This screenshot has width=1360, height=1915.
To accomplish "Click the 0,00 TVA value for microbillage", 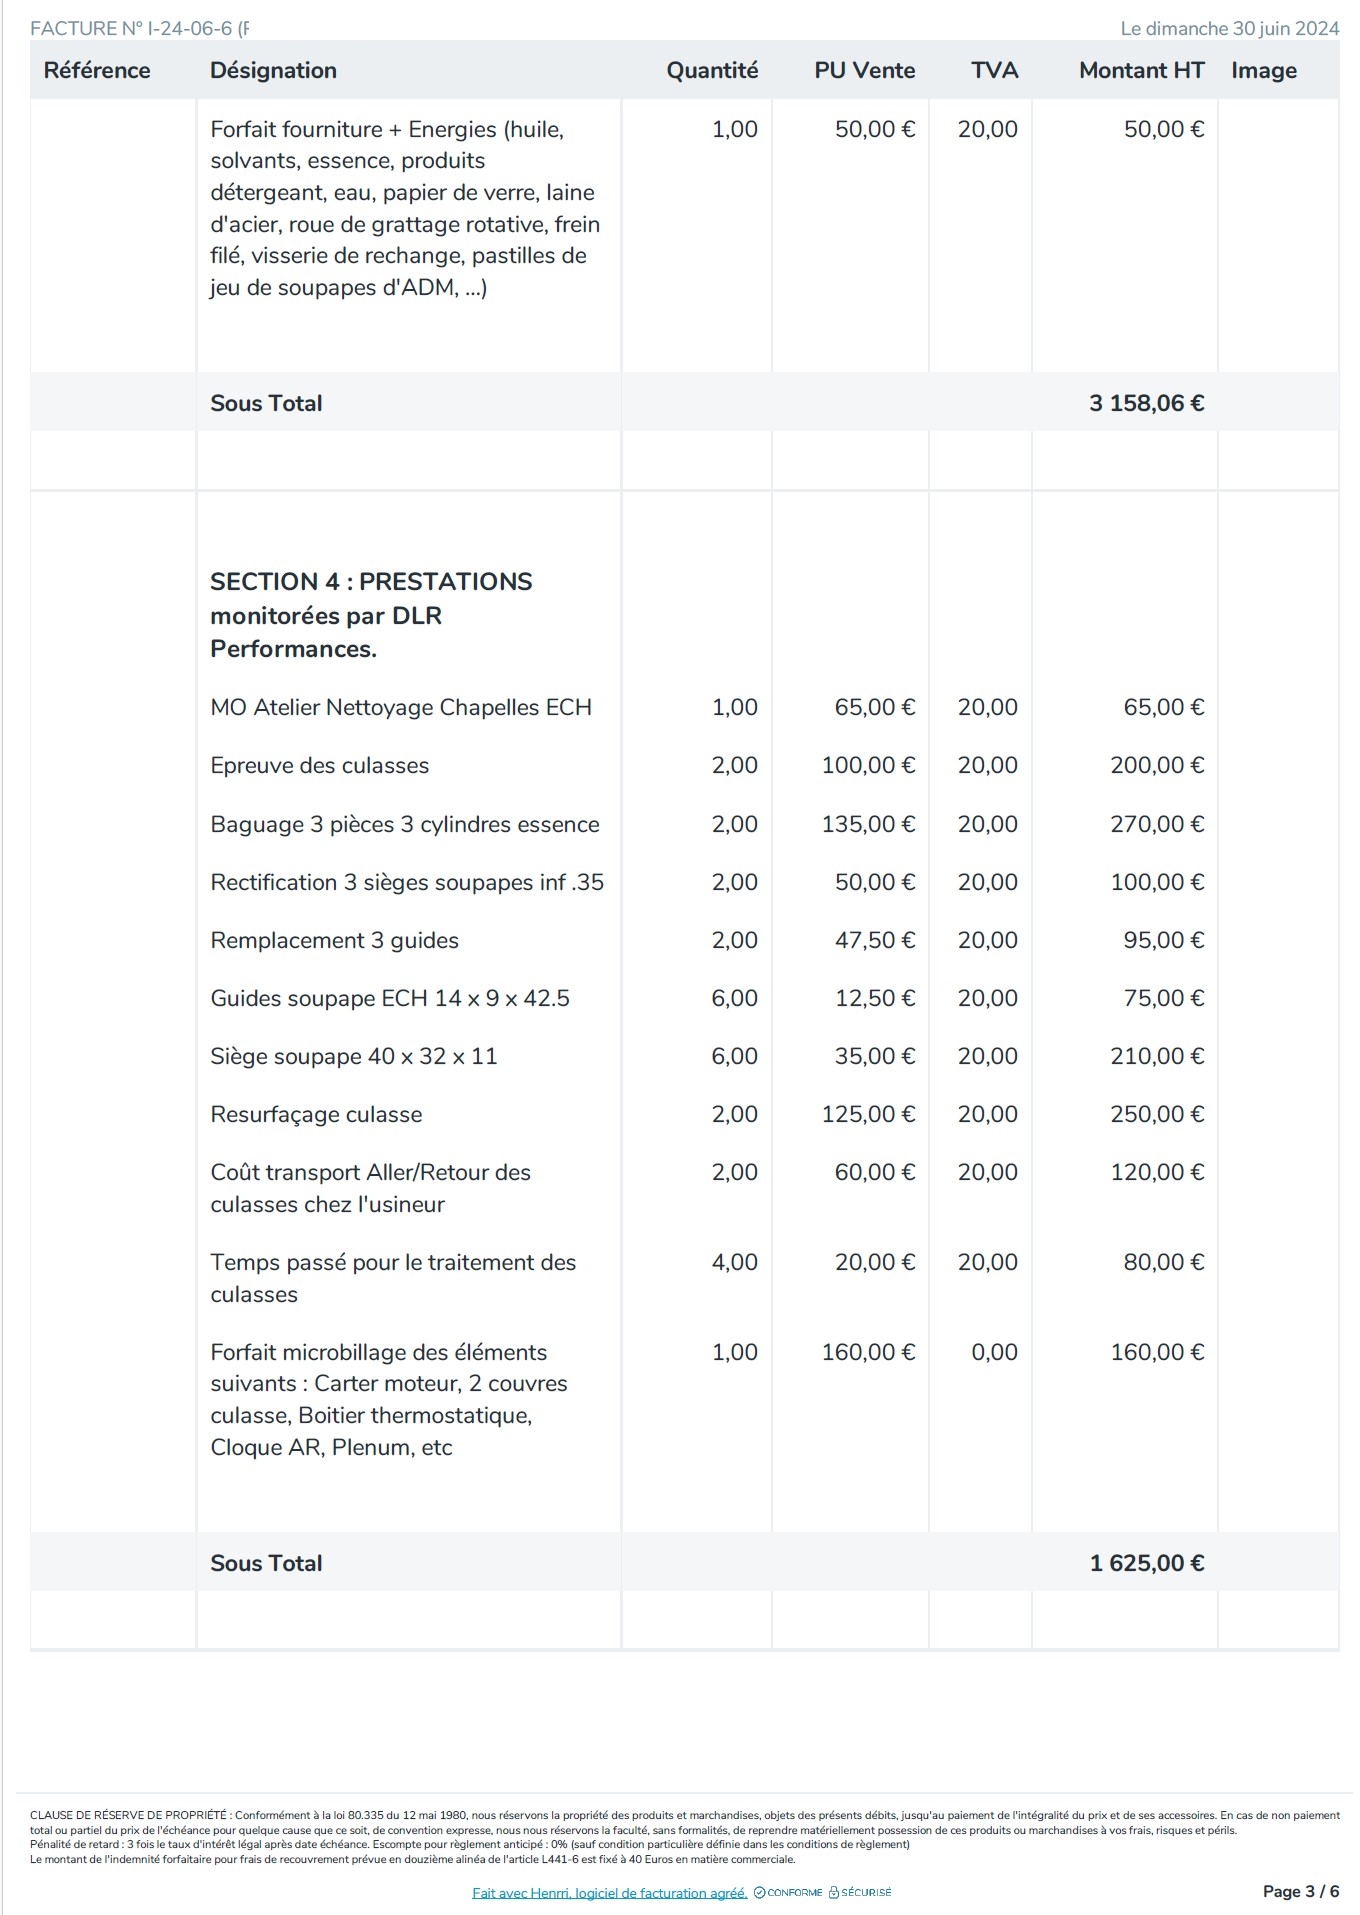I will click(994, 1352).
